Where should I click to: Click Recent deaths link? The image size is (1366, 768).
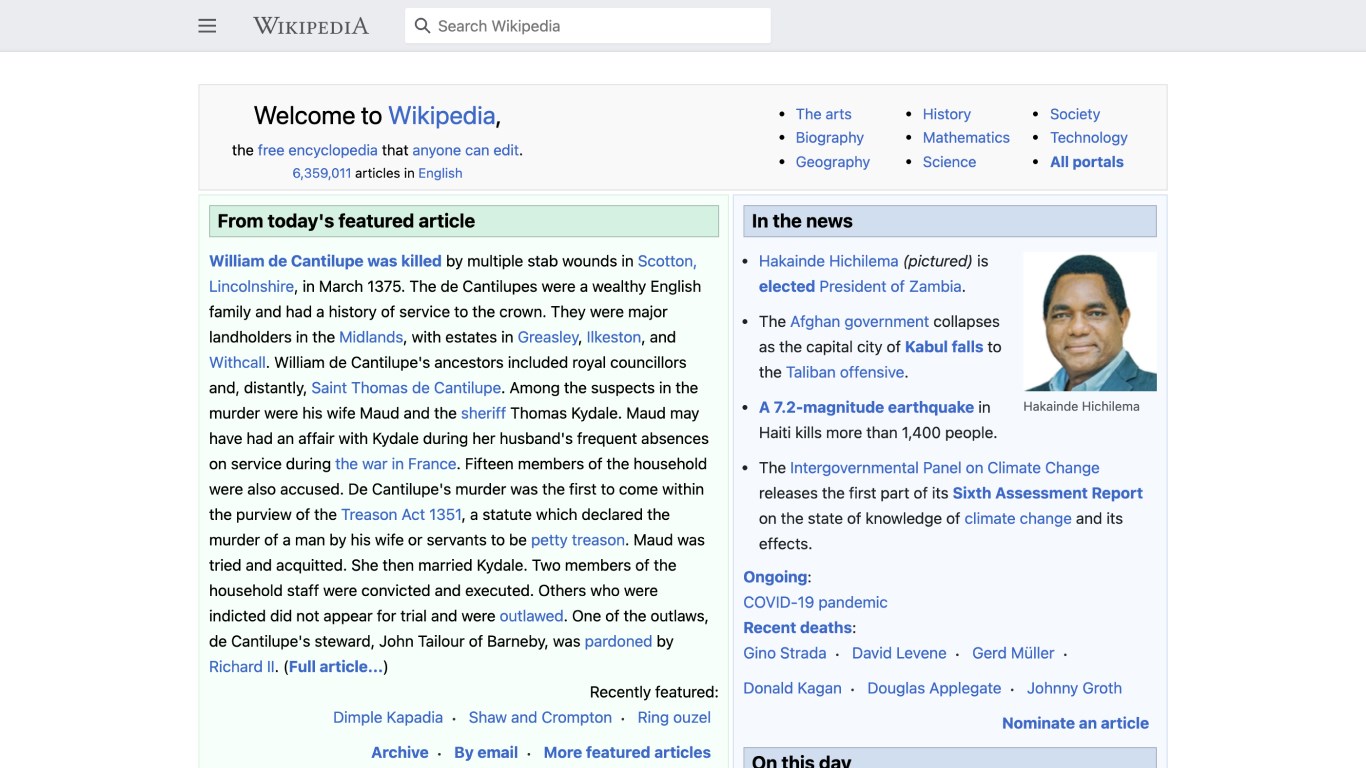[797, 628]
